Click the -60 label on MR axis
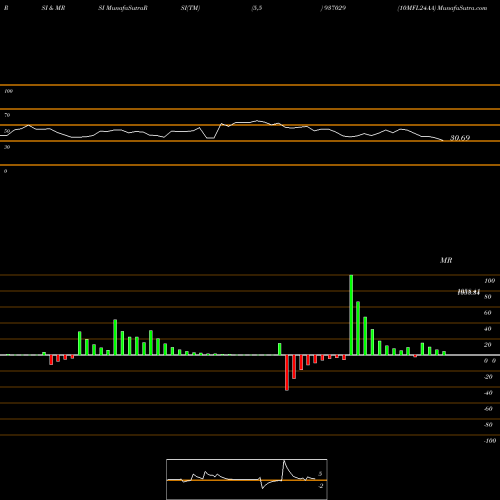Screen dimensions: 500x500 tap(488, 409)
